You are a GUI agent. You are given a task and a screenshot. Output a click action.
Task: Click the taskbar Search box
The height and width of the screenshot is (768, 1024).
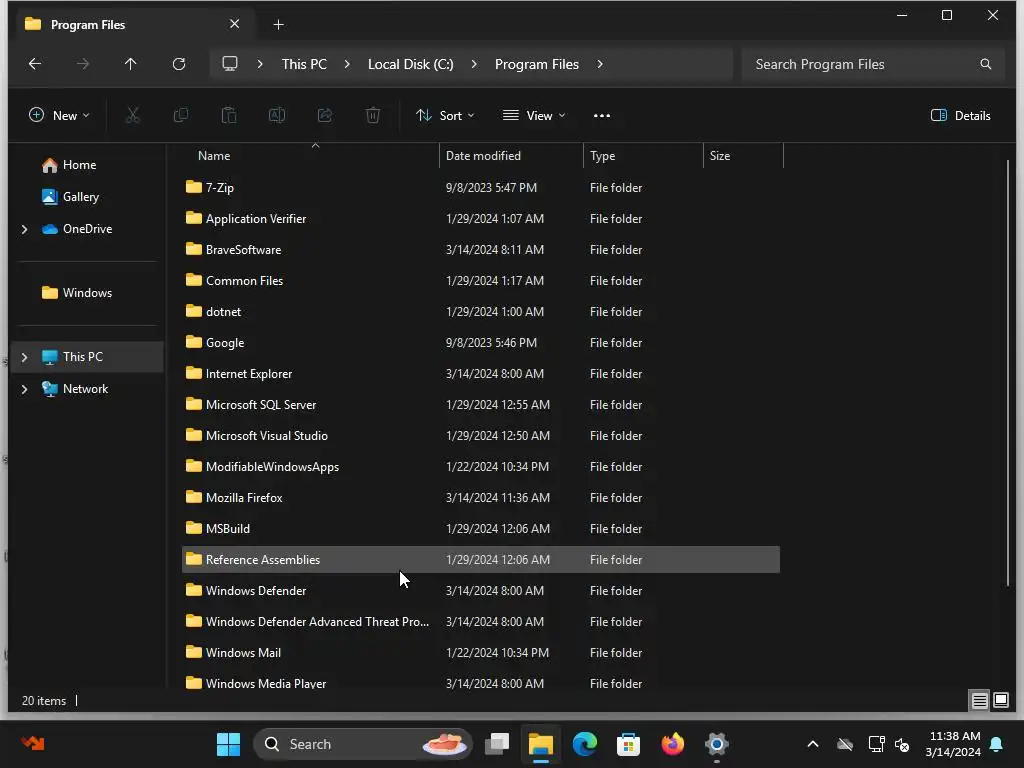pos(362,744)
